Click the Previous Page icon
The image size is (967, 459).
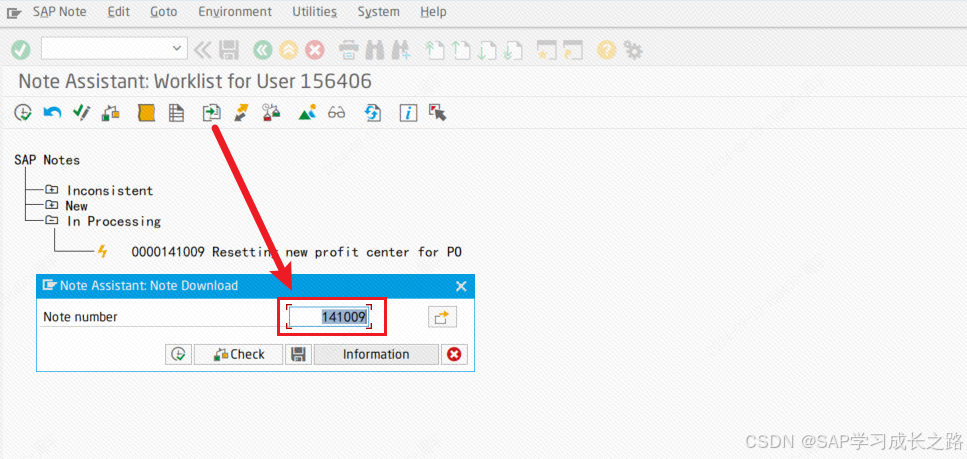coord(461,49)
